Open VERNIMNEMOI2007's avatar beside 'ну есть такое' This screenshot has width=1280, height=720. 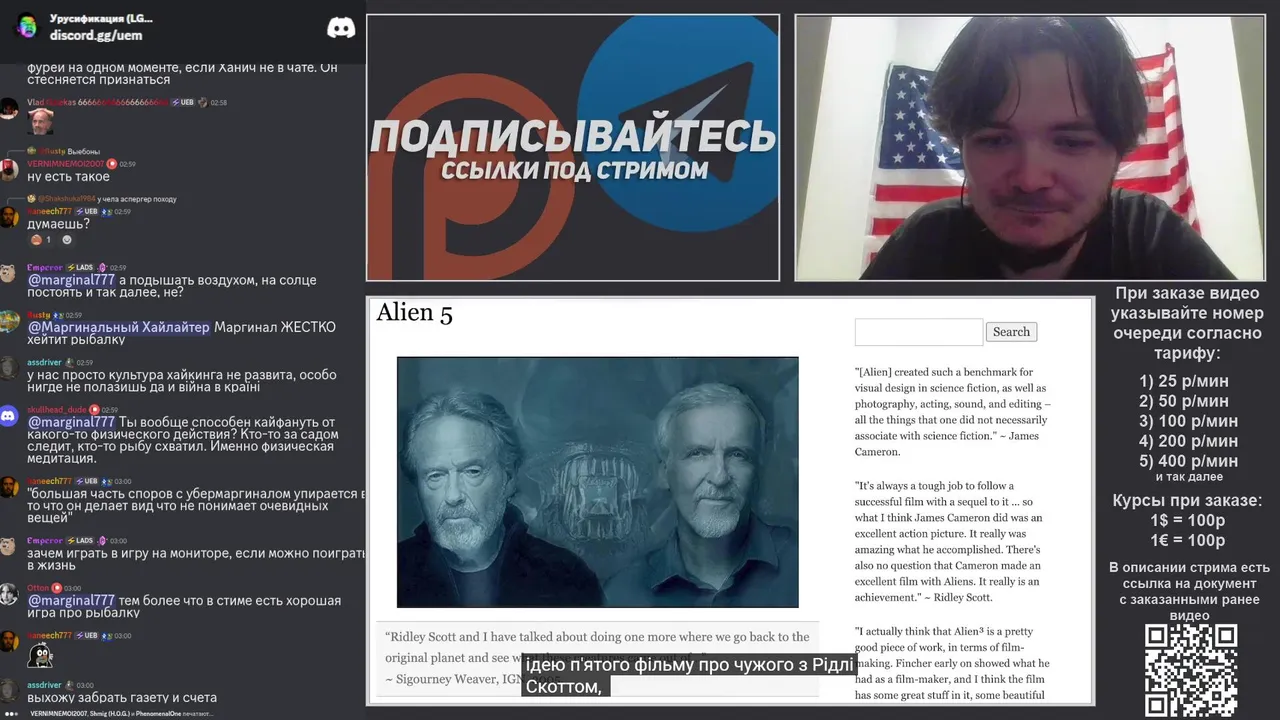9,170
